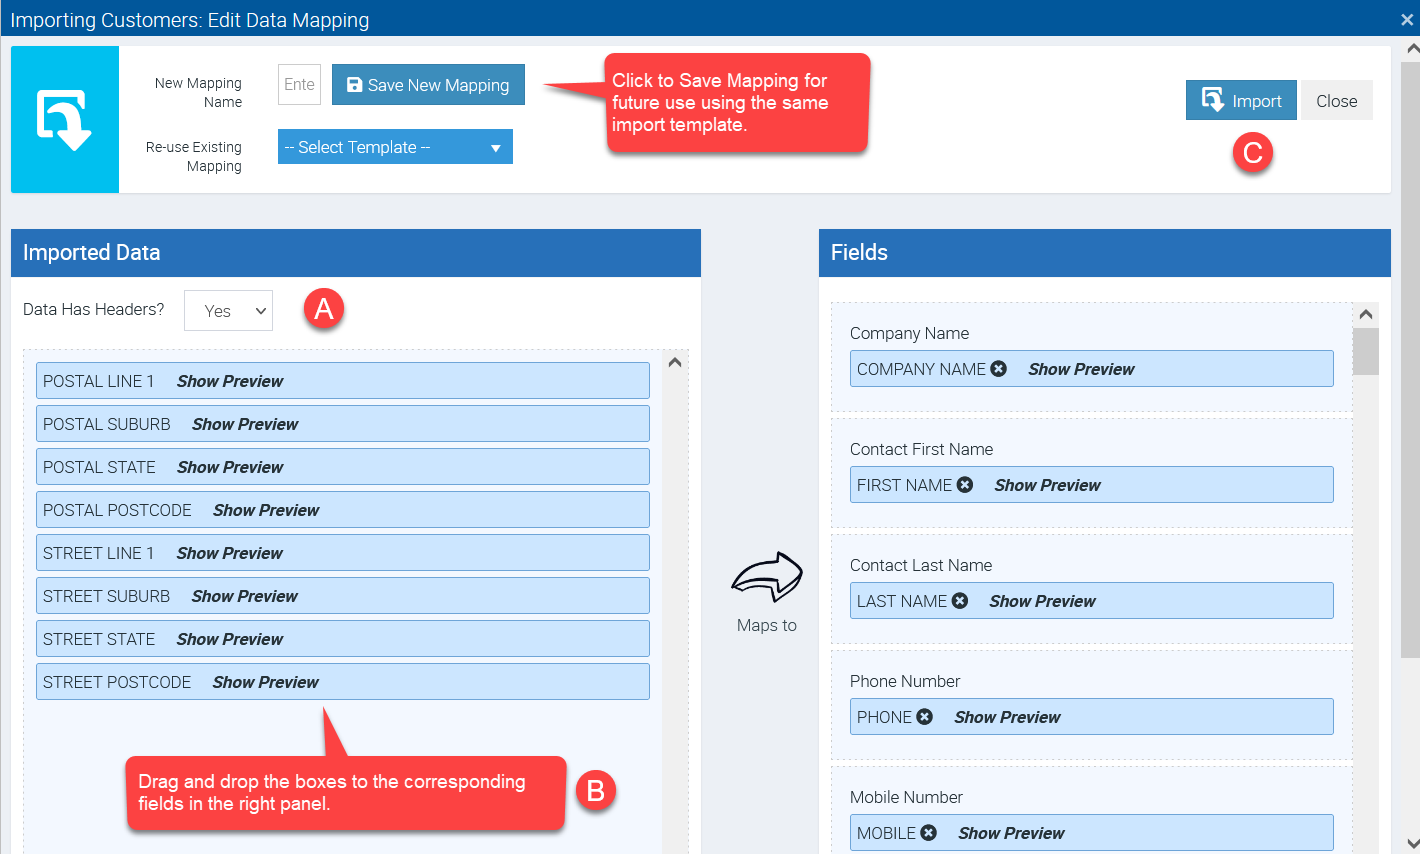Remove the LAST NAME mapping with its x icon
The width and height of the screenshot is (1420, 854).
pyautogui.click(x=960, y=601)
